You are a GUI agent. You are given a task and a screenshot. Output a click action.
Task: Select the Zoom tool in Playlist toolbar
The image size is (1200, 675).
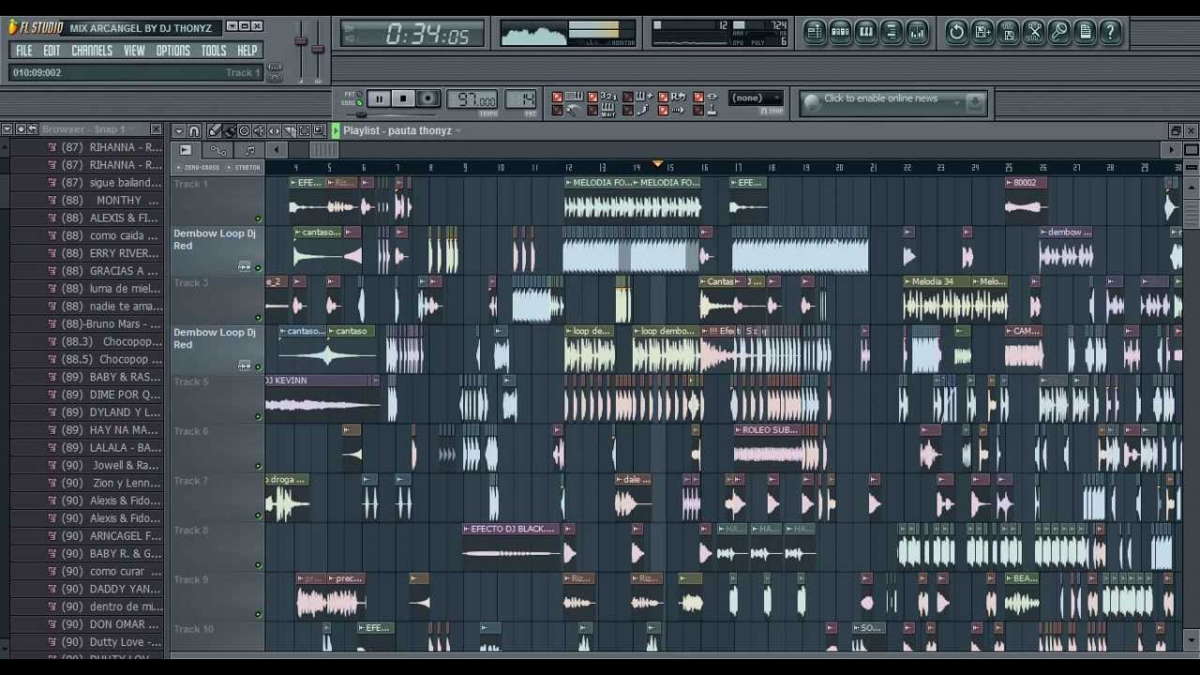(x=319, y=131)
